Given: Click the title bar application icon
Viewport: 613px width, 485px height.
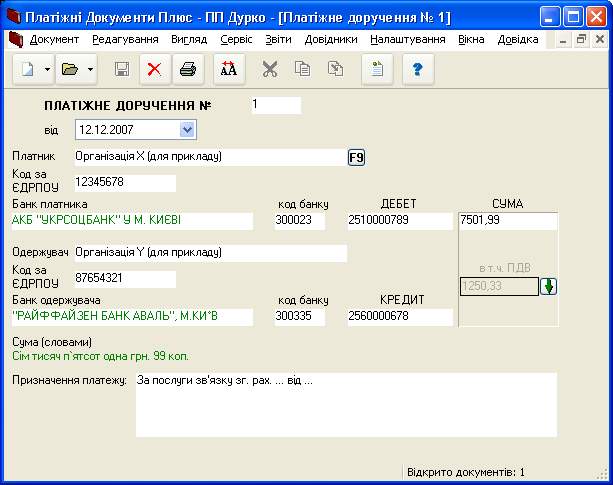Looking at the screenshot, I should 14,17.
